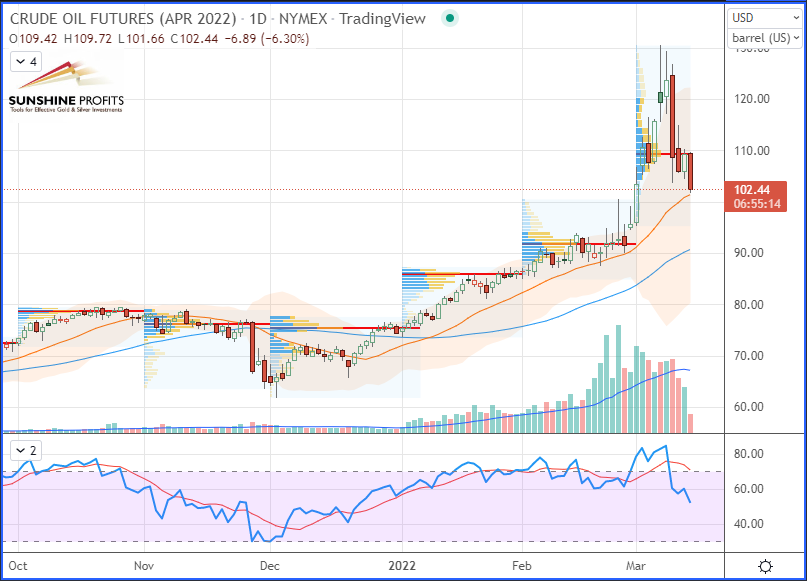Click the 70.00 price axis label
This screenshot has width=807, height=581.
pos(749,356)
